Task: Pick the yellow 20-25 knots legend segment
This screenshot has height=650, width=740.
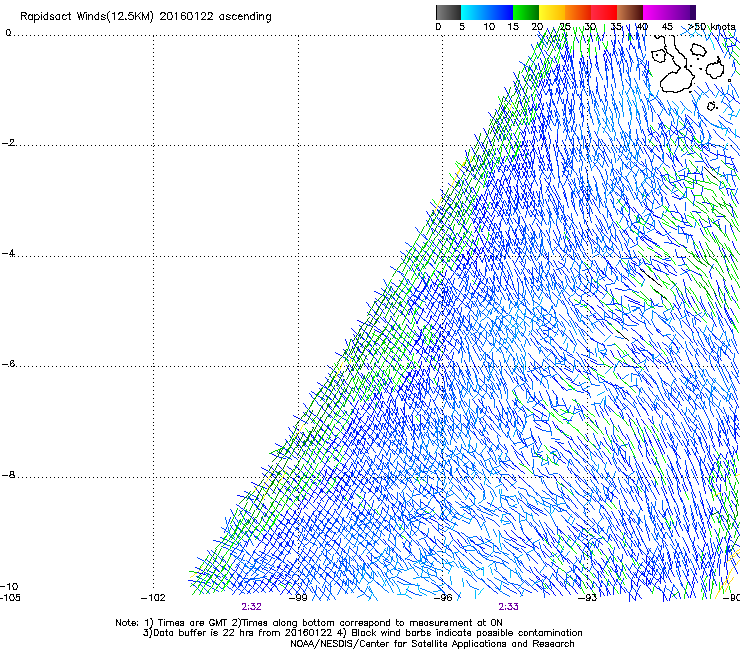Action: pyautogui.click(x=552, y=12)
